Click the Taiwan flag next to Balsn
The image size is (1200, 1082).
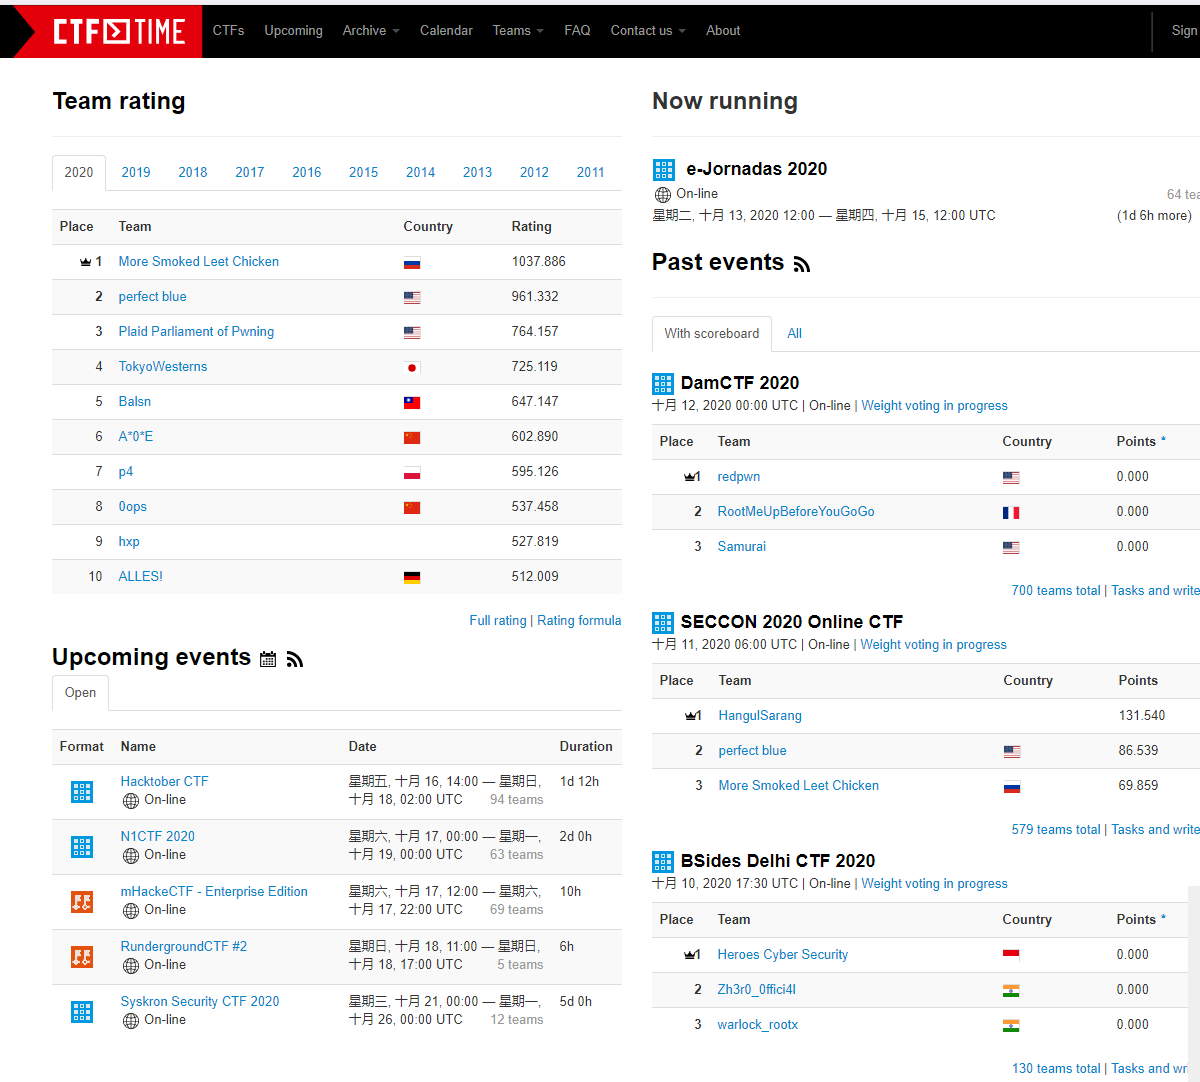pos(412,403)
